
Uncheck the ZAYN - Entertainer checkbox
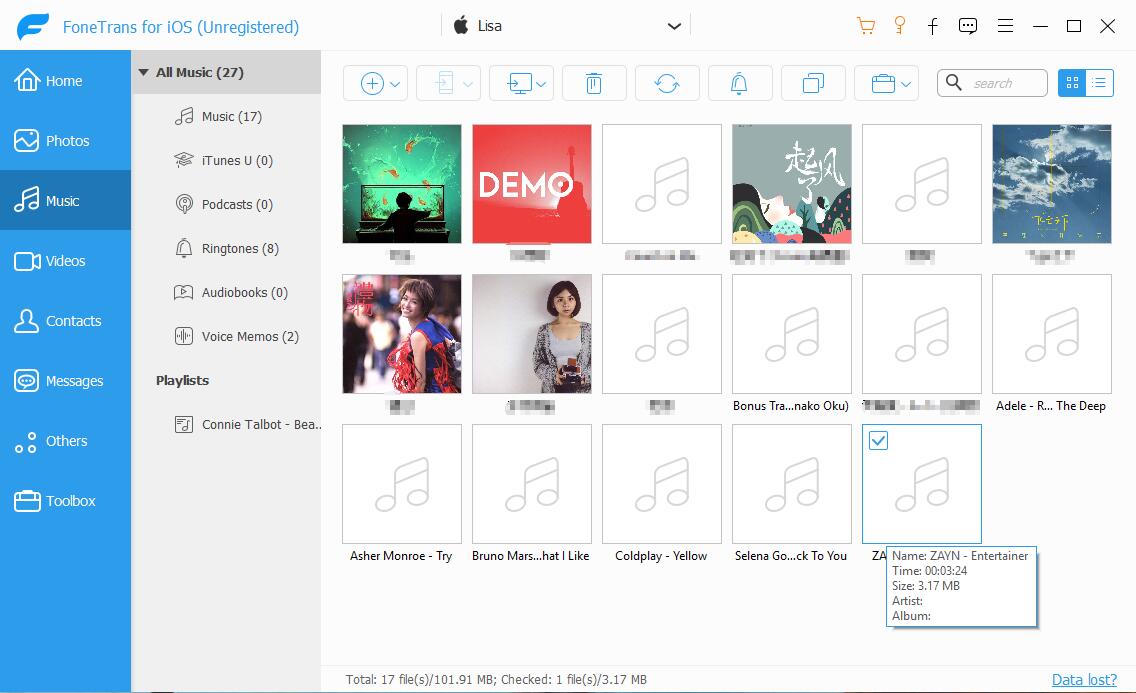click(x=878, y=440)
